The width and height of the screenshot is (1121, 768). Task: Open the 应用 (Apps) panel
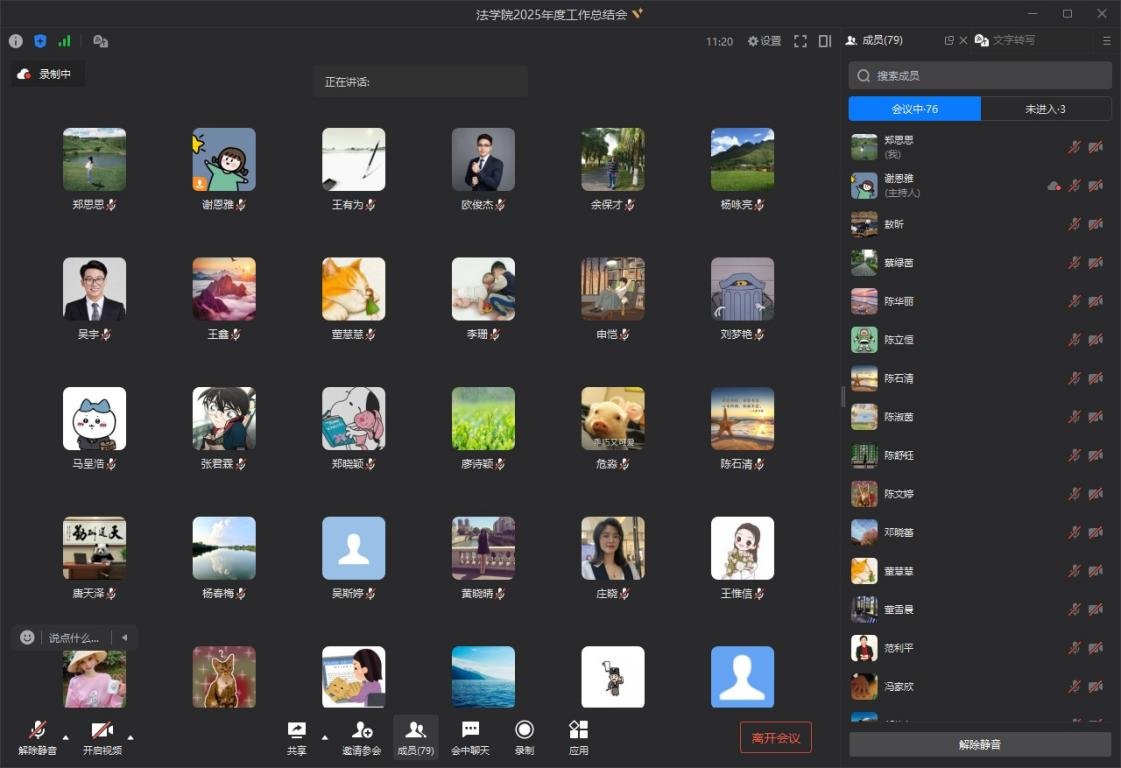click(578, 731)
